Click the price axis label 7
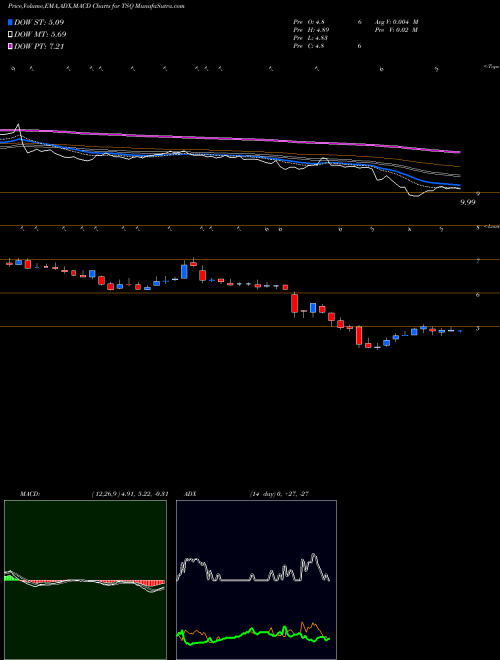 (478, 261)
